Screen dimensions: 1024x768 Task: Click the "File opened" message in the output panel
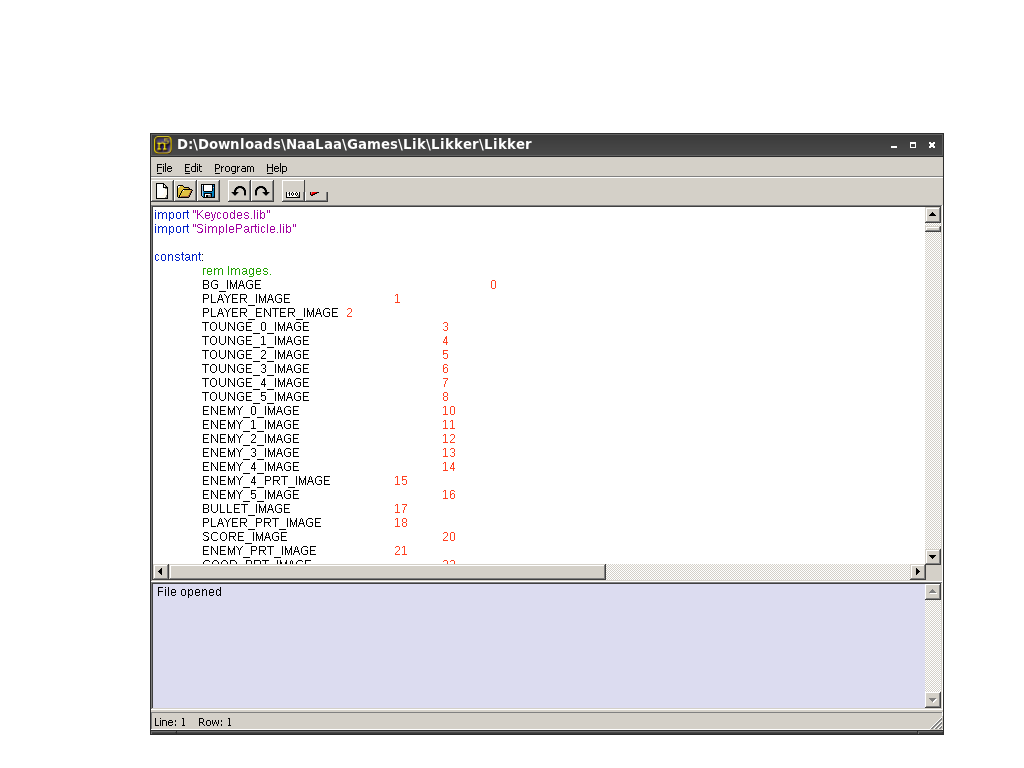pos(189,592)
